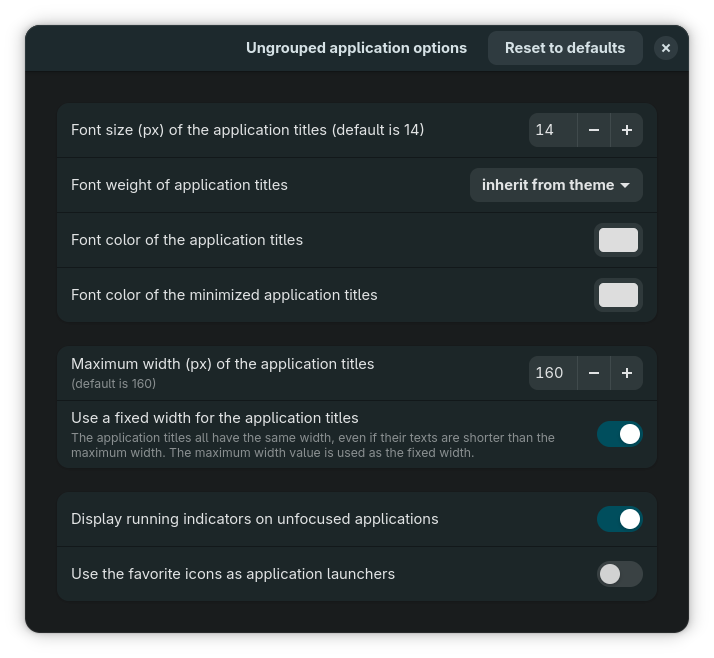Click minus to reduce maximum title width

pyautogui.click(x=594, y=373)
